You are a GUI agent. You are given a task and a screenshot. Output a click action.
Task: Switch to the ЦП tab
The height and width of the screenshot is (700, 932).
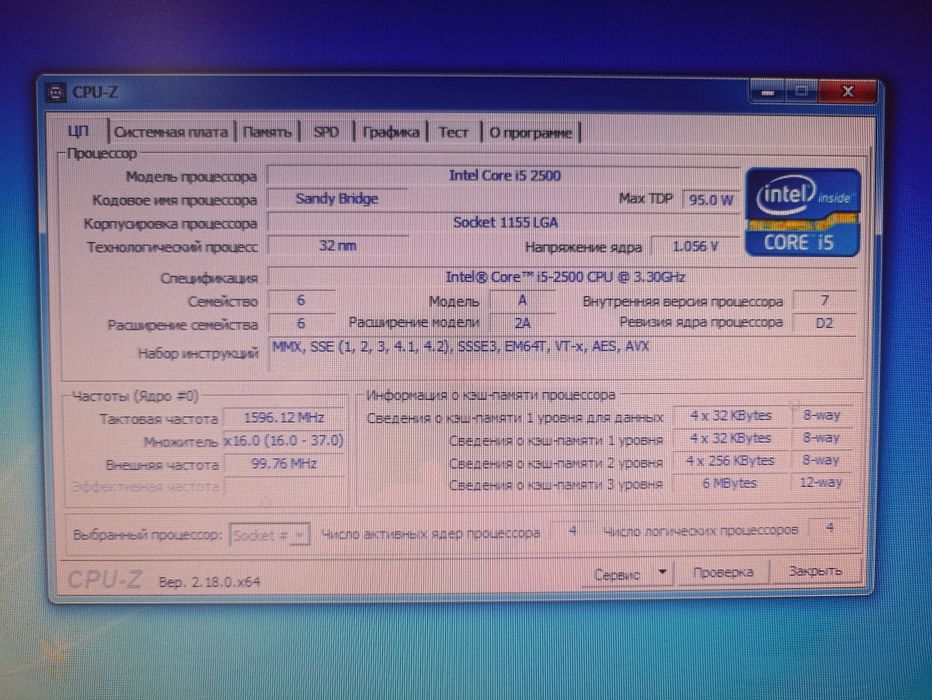tap(78, 131)
